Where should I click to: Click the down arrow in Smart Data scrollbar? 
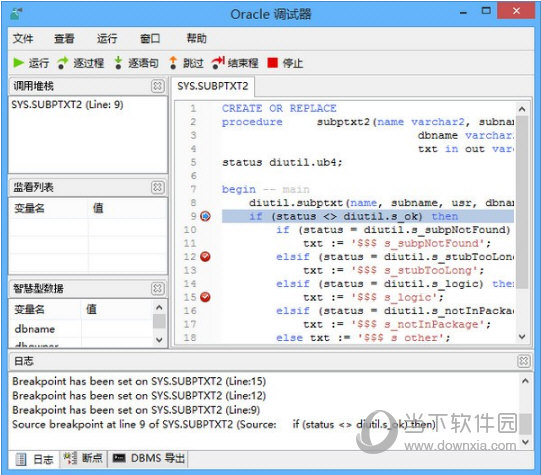pyautogui.click(x=159, y=340)
